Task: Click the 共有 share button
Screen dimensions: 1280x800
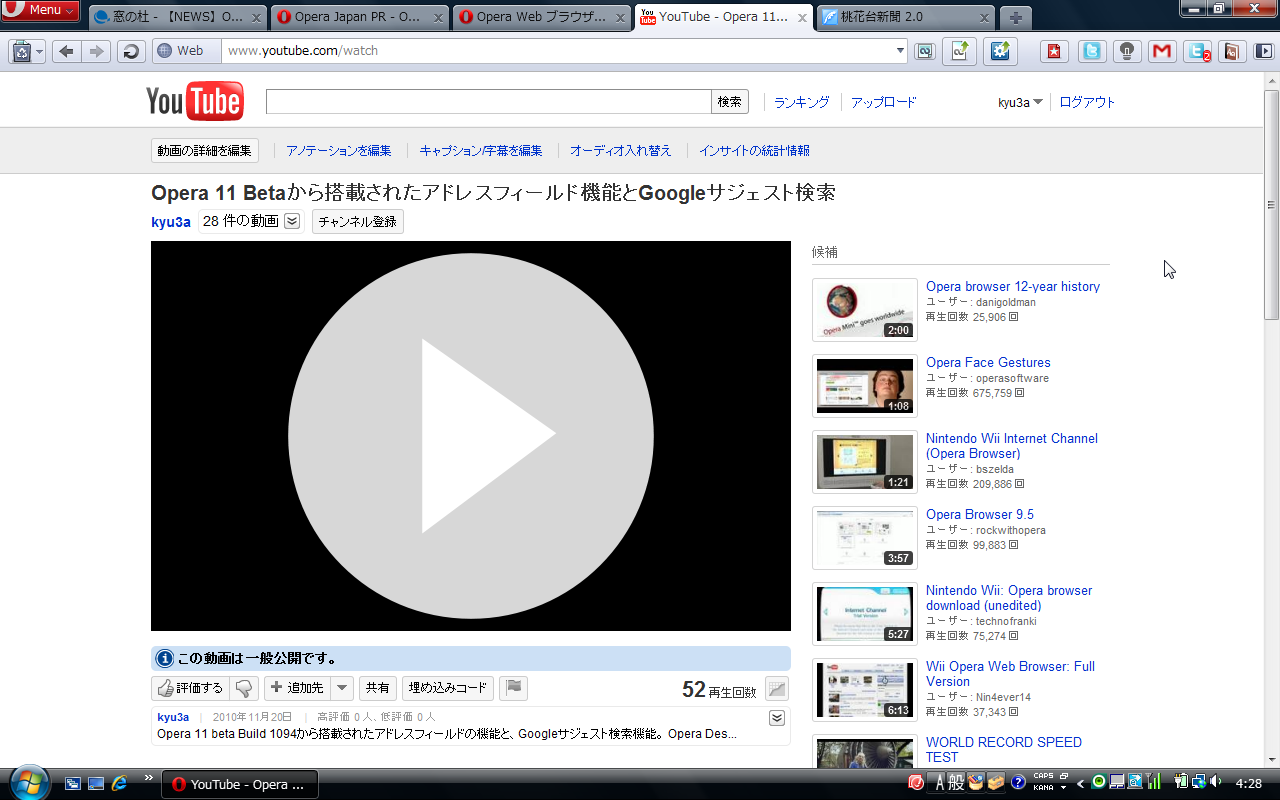Action: tap(377, 688)
